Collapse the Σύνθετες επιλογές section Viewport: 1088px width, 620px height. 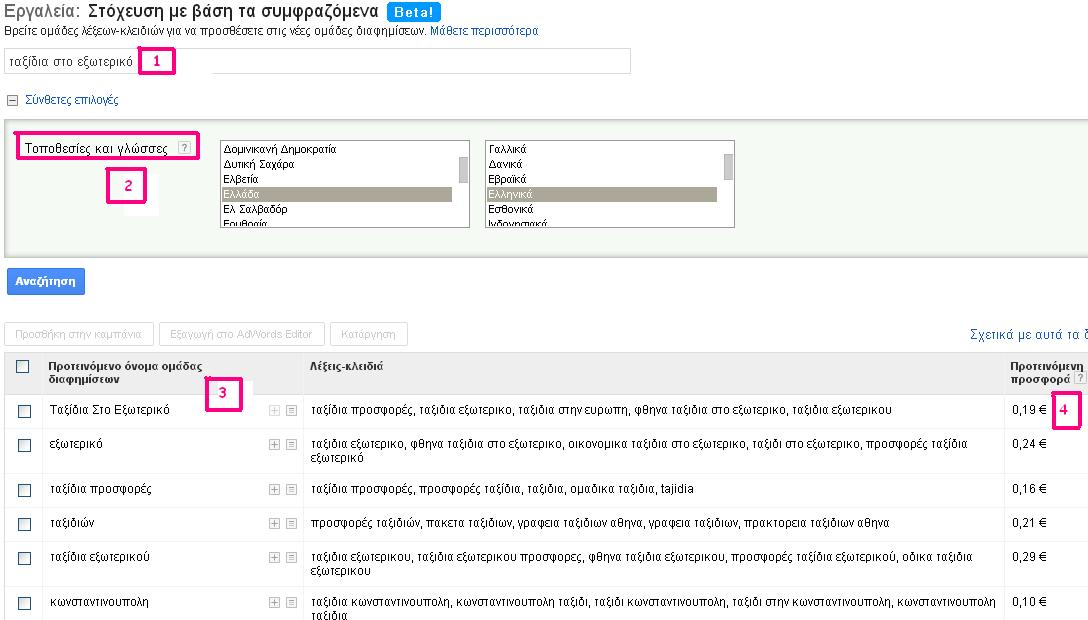coord(12,101)
